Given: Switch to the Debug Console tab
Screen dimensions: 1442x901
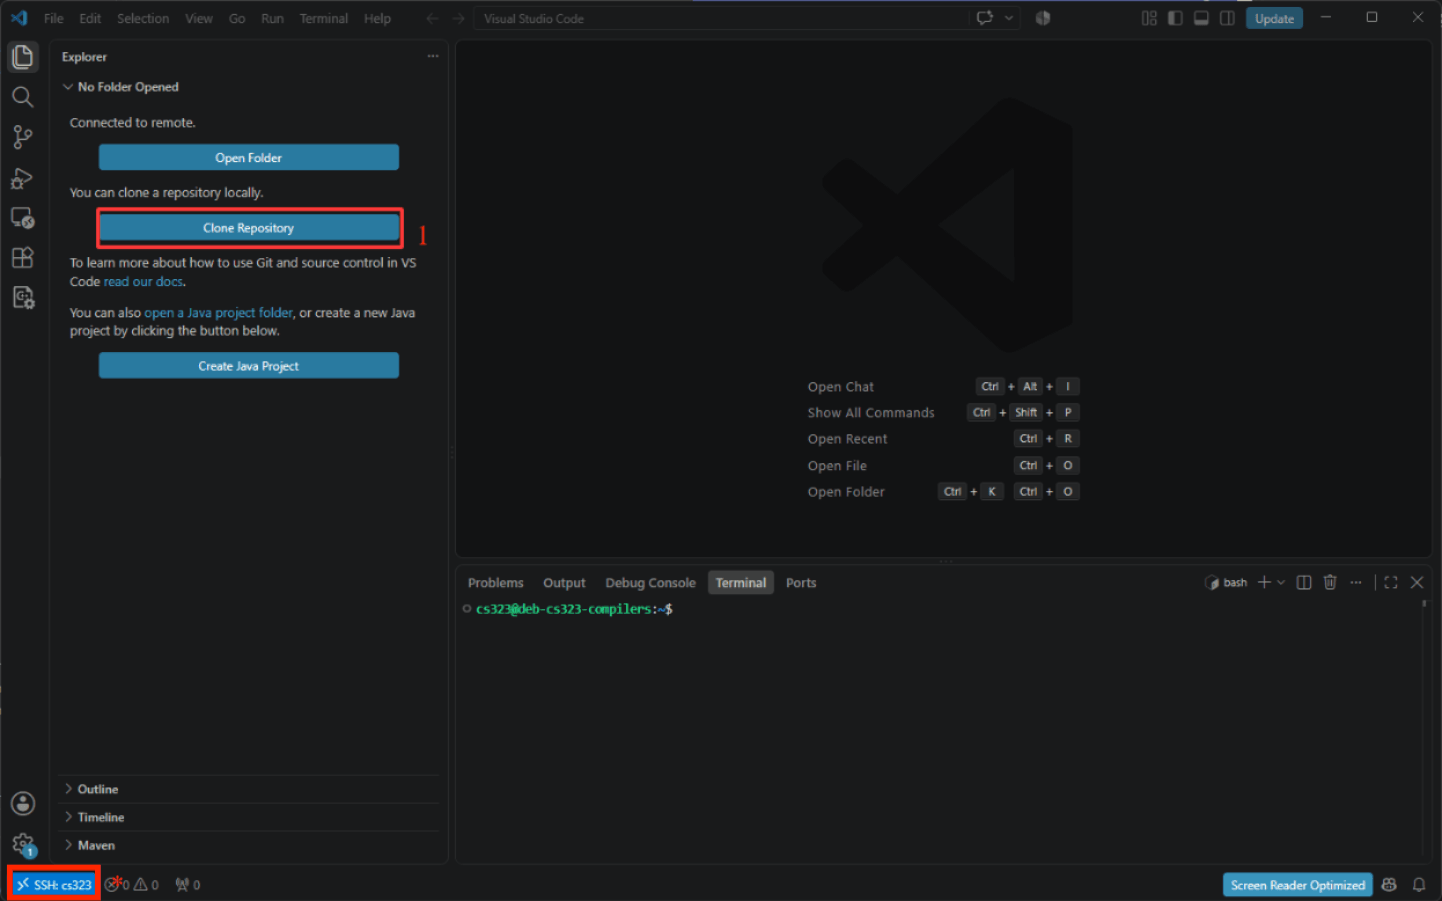Looking at the screenshot, I should 650,583.
